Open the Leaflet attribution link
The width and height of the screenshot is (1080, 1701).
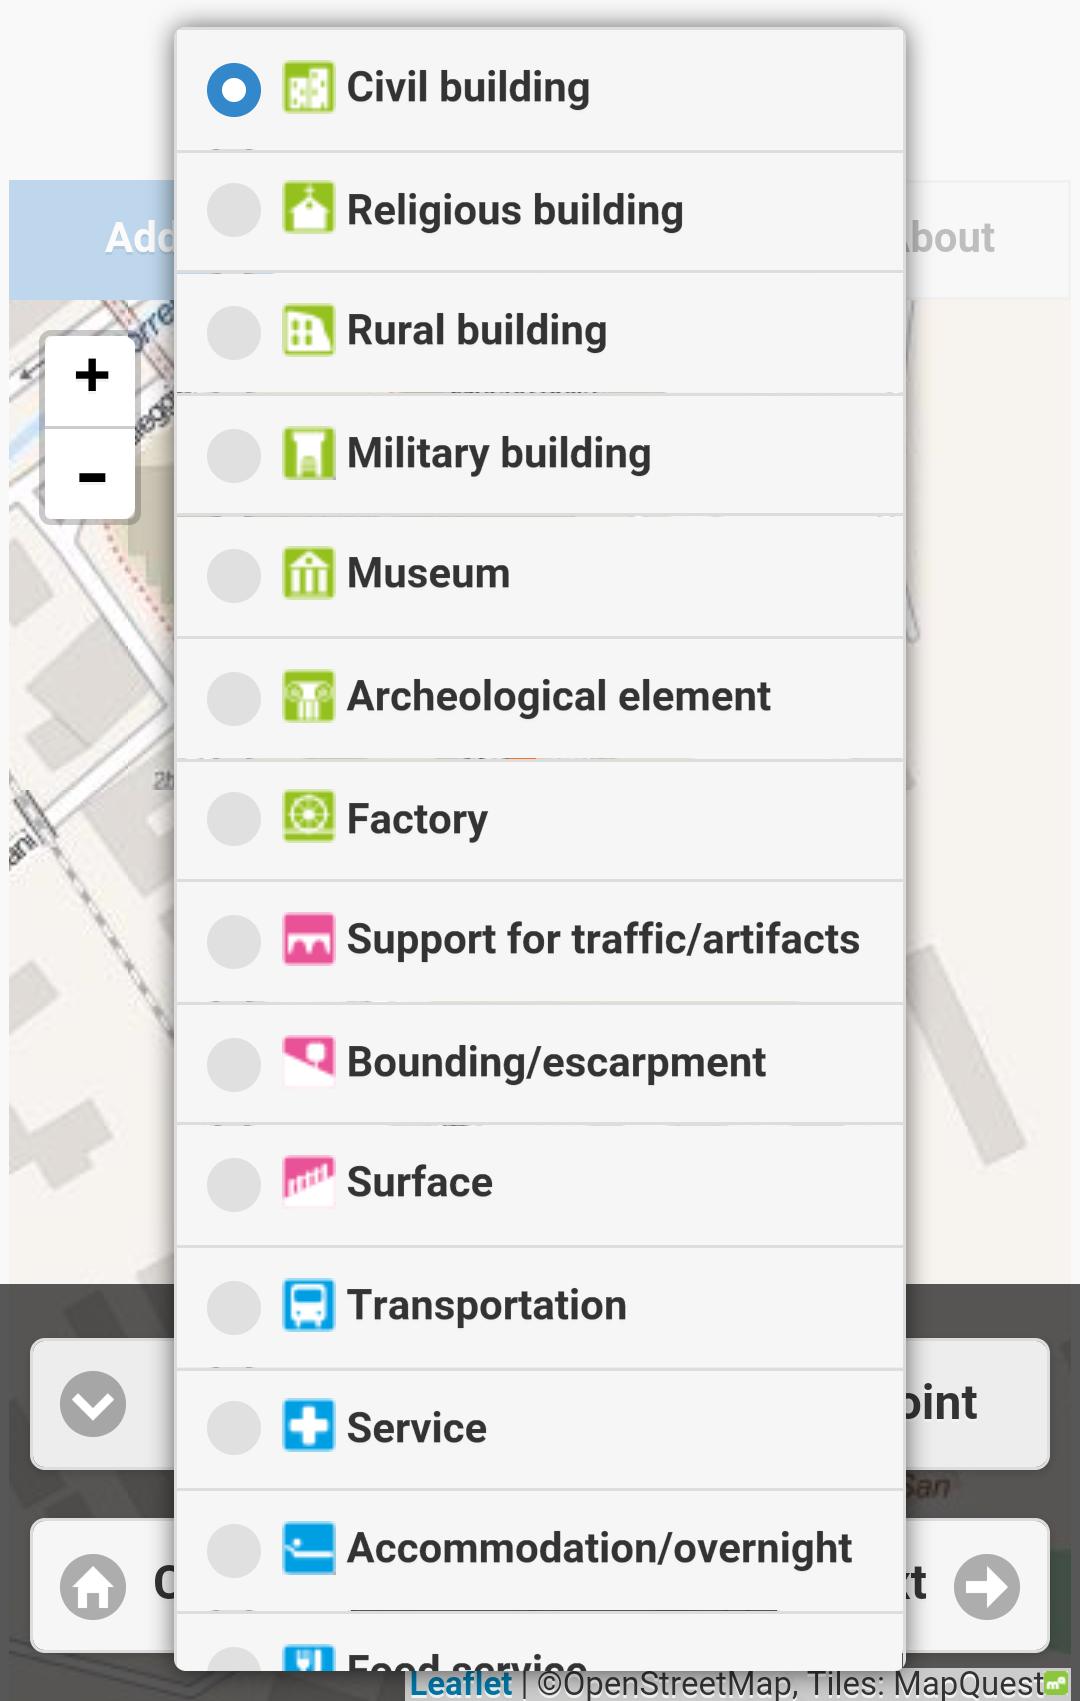point(460,1683)
